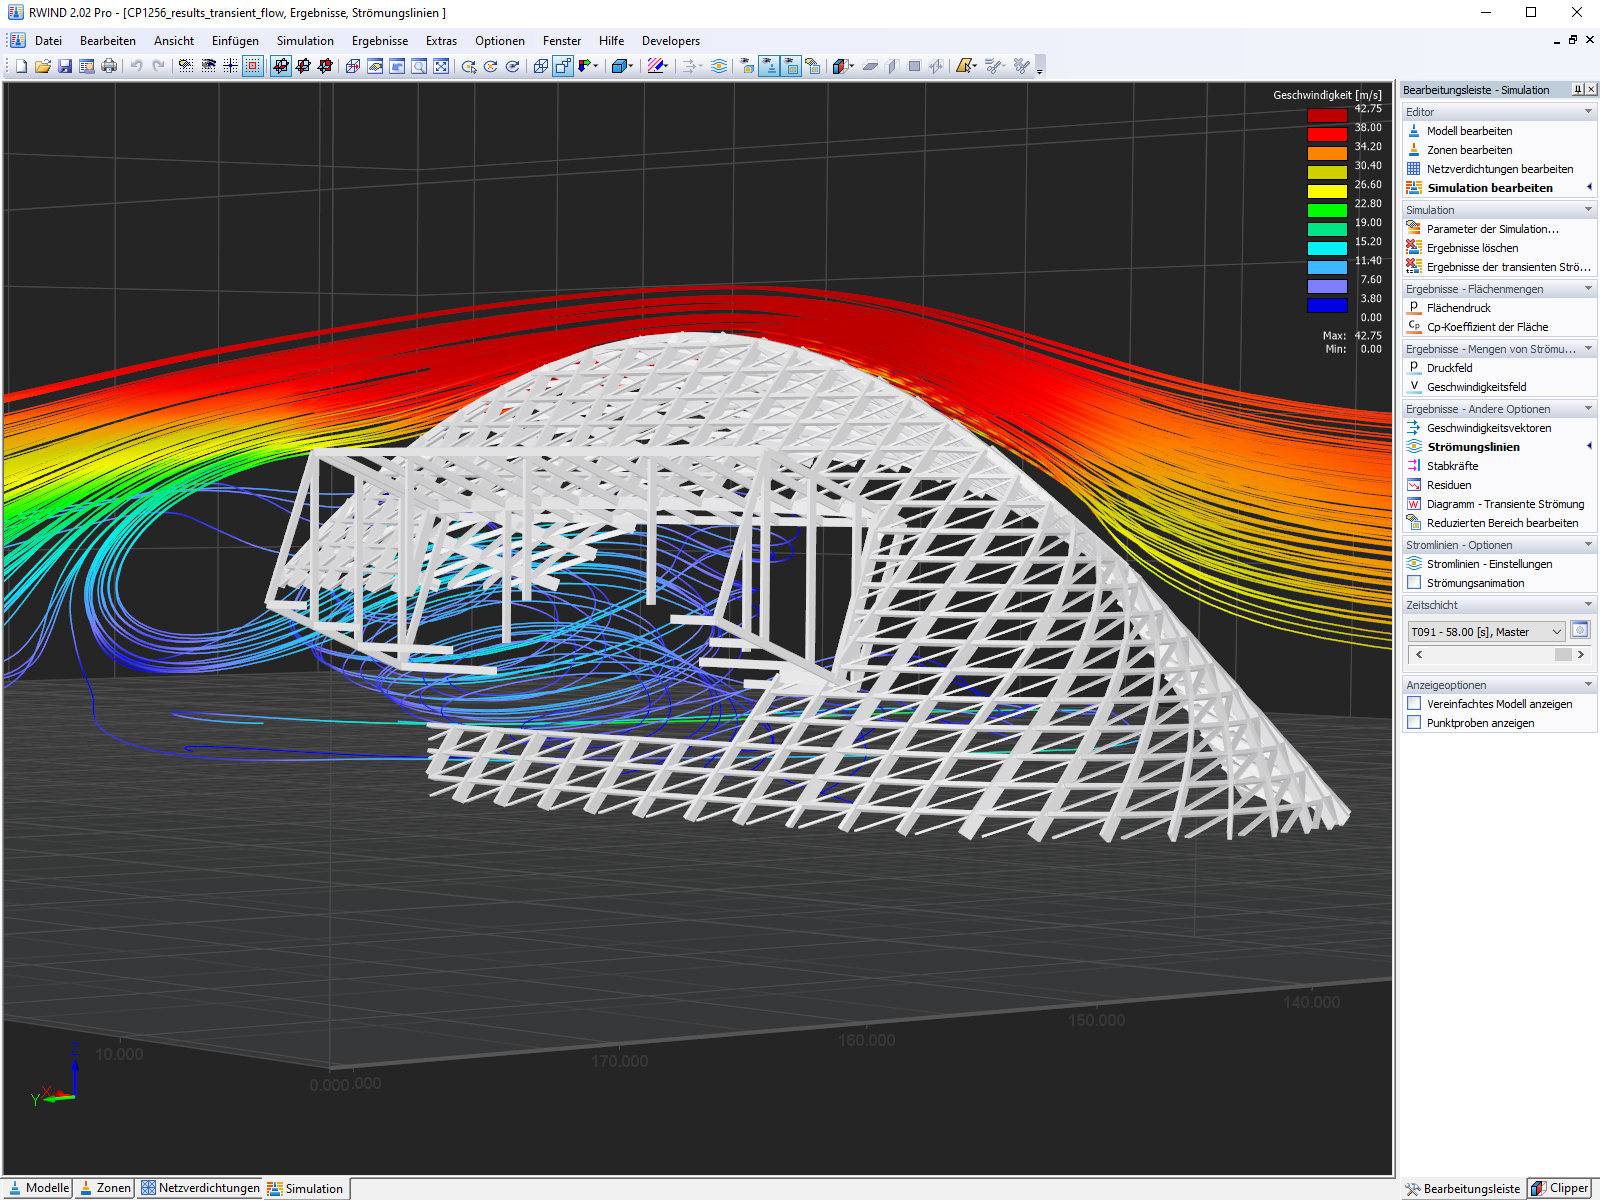
Task: Enable Strömungsanimation checkbox
Action: tap(1414, 583)
